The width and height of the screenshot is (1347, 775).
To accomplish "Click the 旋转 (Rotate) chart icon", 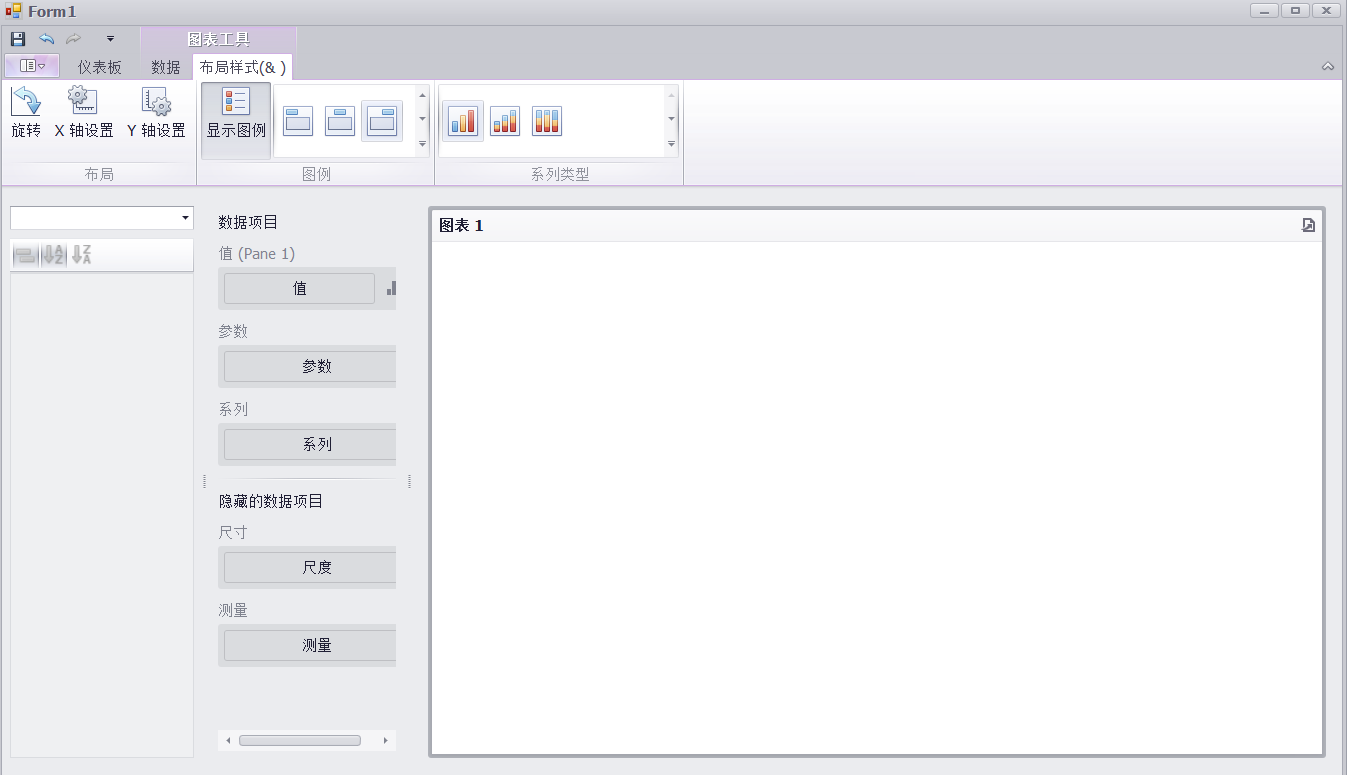I will pos(26,112).
